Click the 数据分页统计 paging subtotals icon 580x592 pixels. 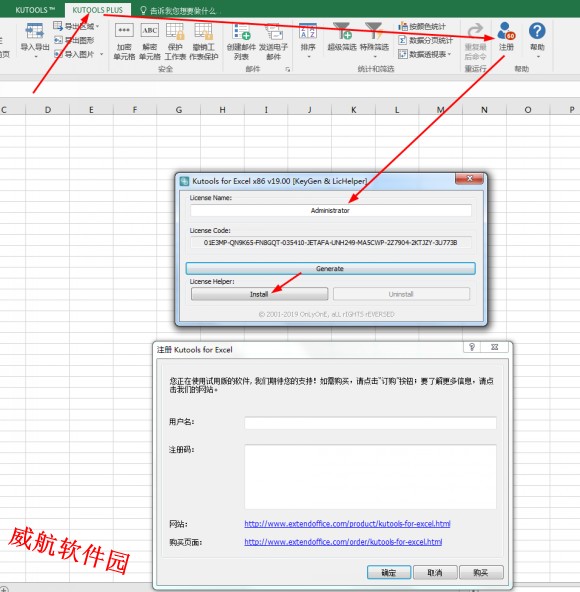403,40
